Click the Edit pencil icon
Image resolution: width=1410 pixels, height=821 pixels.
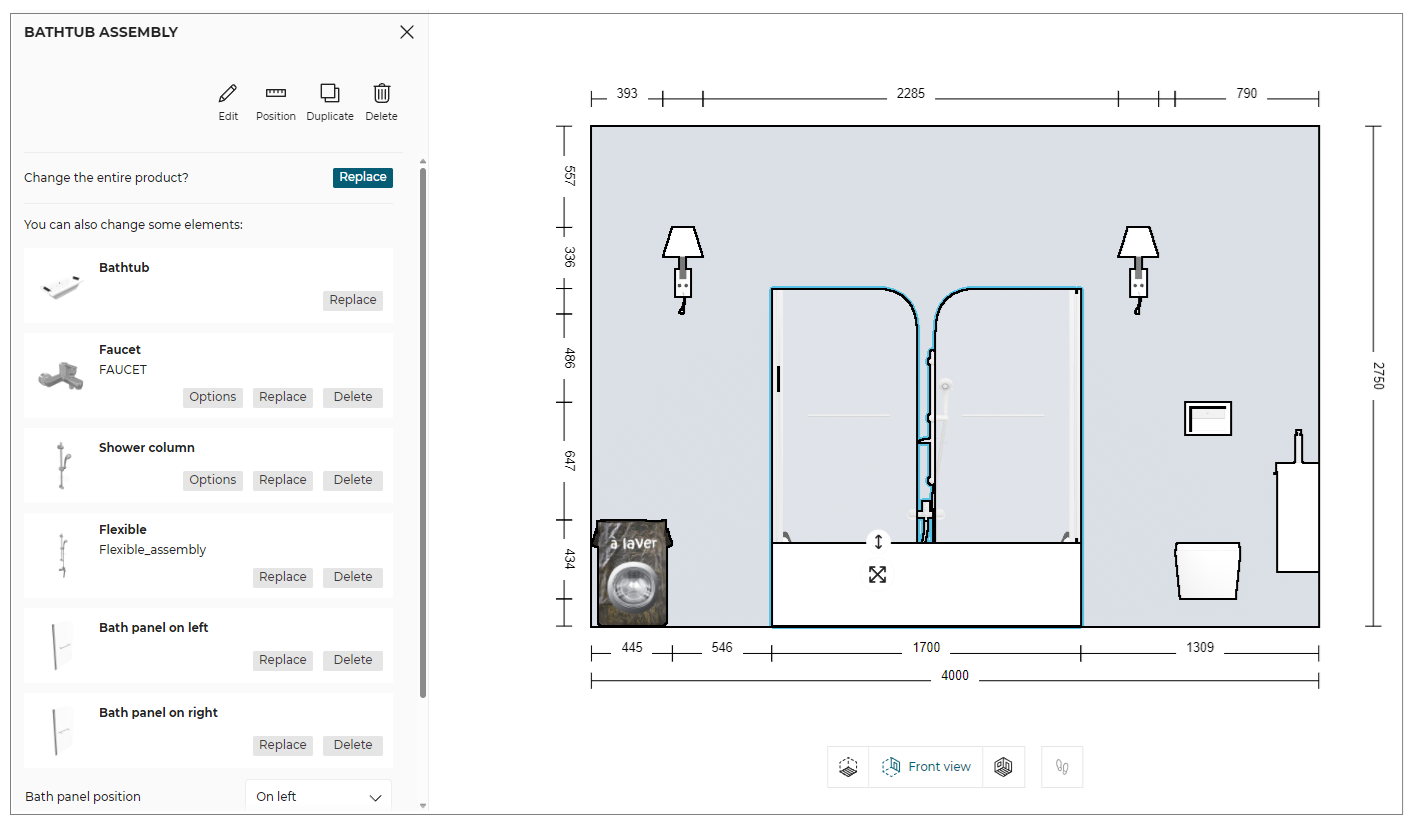228,95
